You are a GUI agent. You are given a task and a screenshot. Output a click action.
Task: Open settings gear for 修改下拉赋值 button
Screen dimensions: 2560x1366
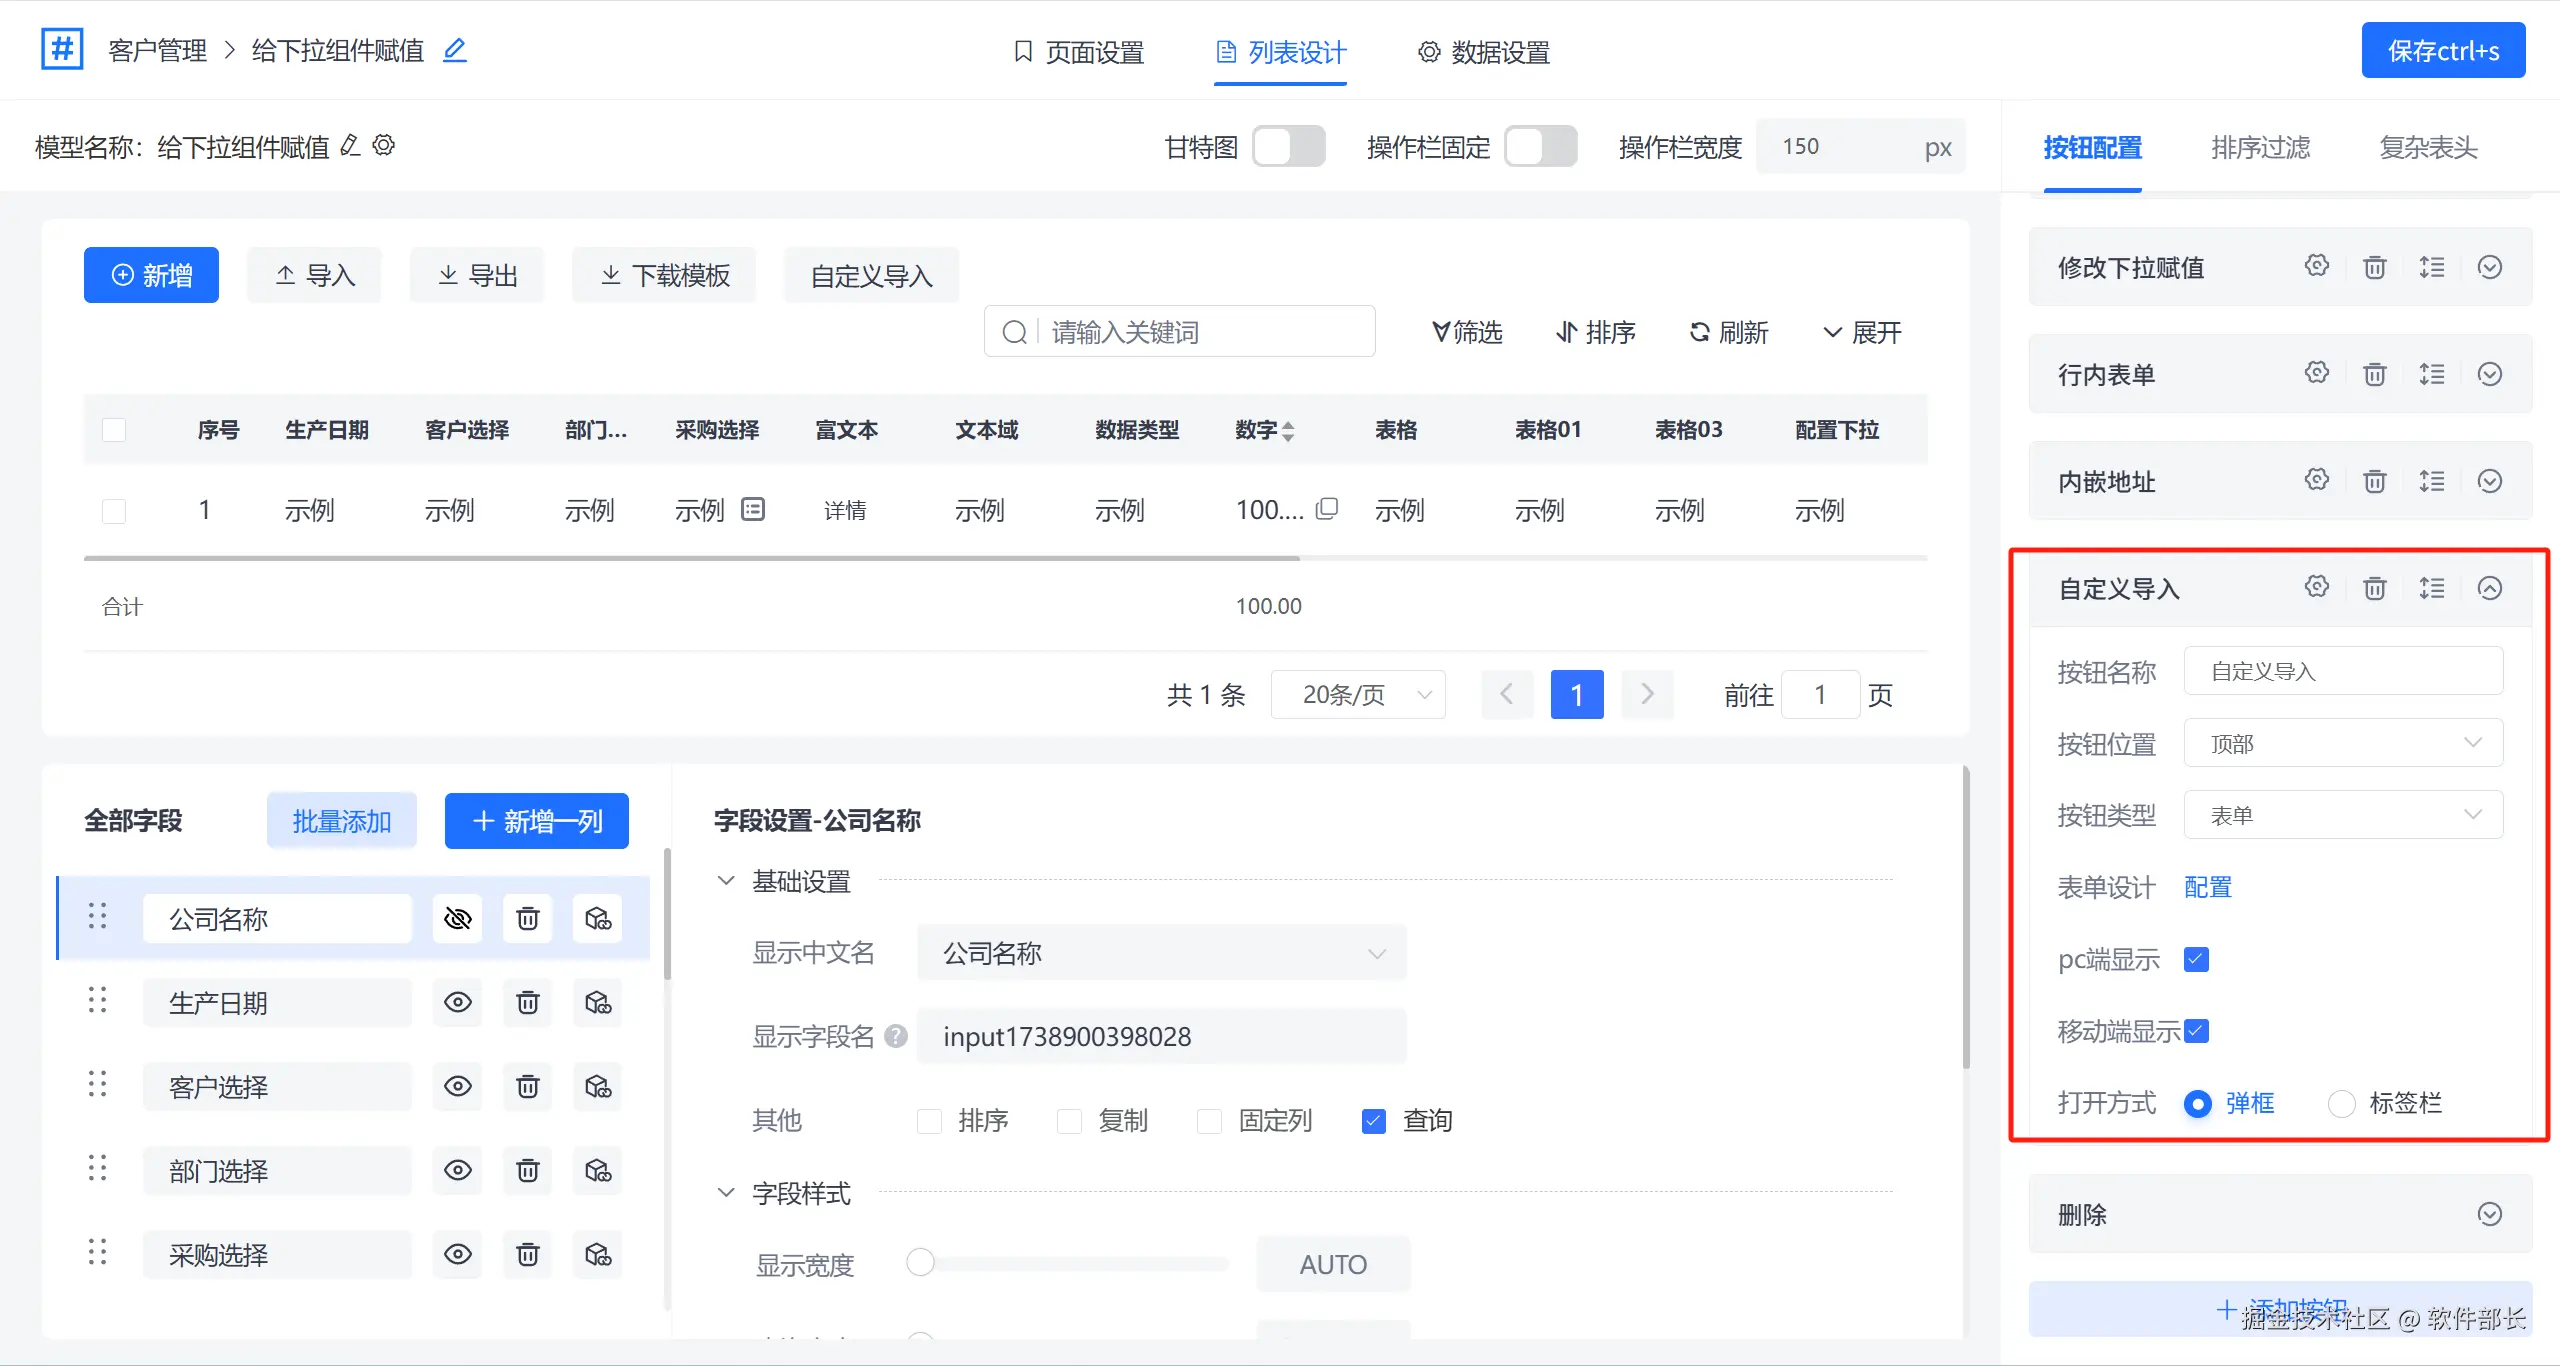click(x=2317, y=266)
